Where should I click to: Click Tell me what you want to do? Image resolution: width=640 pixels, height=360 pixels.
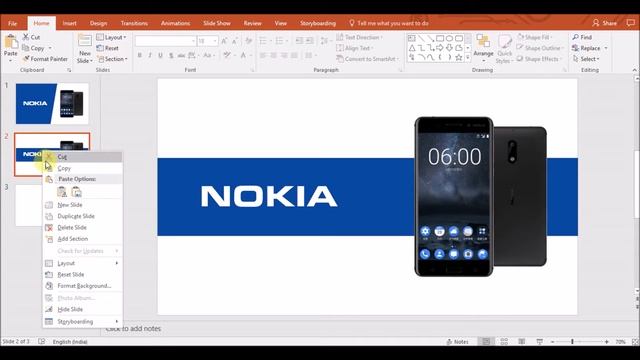pyautogui.click(x=389, y=23)
